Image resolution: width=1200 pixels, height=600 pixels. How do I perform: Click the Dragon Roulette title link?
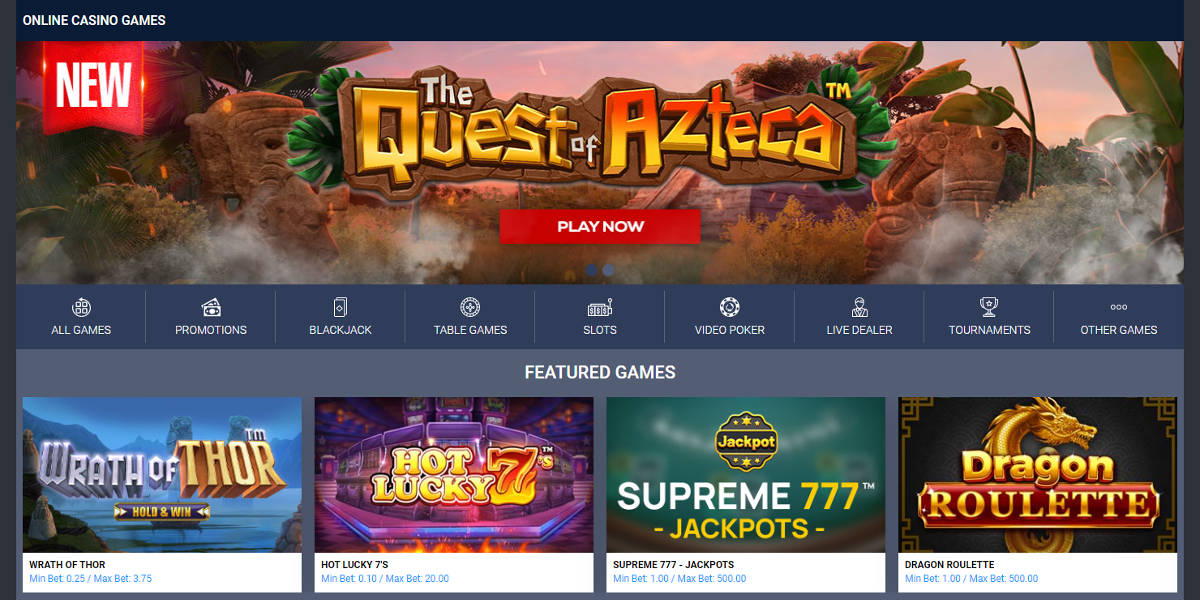pos(949,565)
